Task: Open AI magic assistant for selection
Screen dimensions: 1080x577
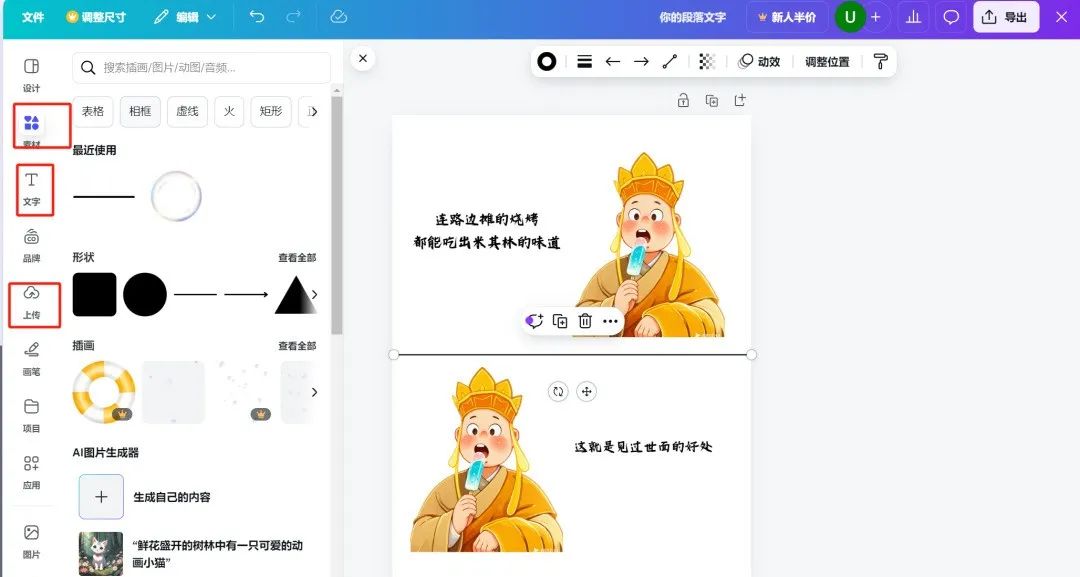Action: click(534, 321)
